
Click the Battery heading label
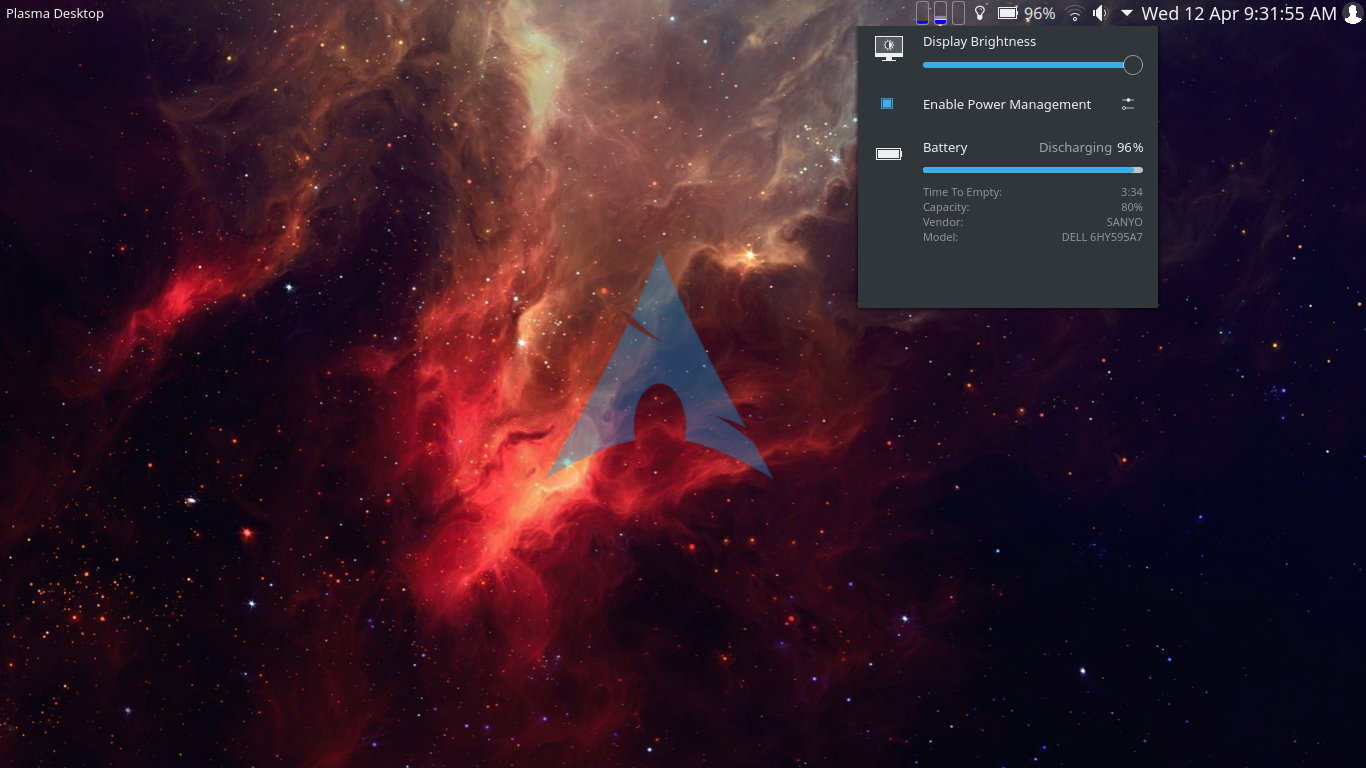tap(945, 147)
